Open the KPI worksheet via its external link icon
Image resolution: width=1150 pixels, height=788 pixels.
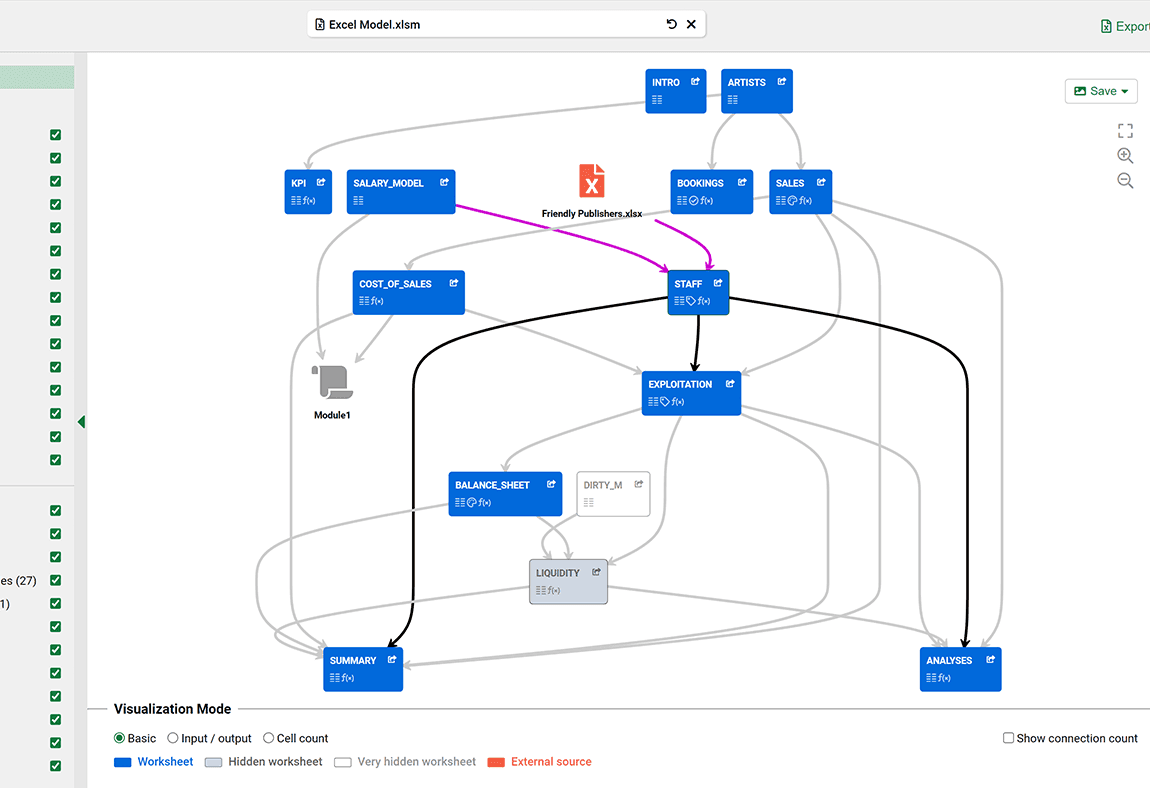point(321,181)
